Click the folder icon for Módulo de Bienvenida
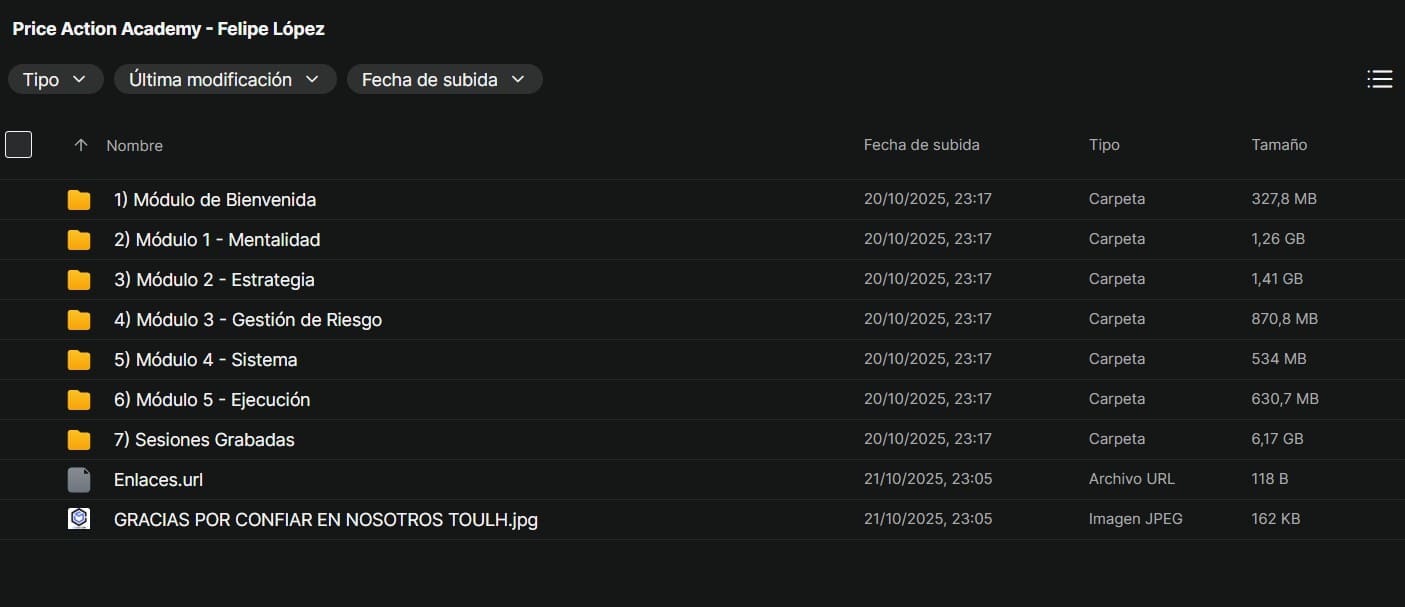The width and height of the screenshot is (1405, 607). 79,200
